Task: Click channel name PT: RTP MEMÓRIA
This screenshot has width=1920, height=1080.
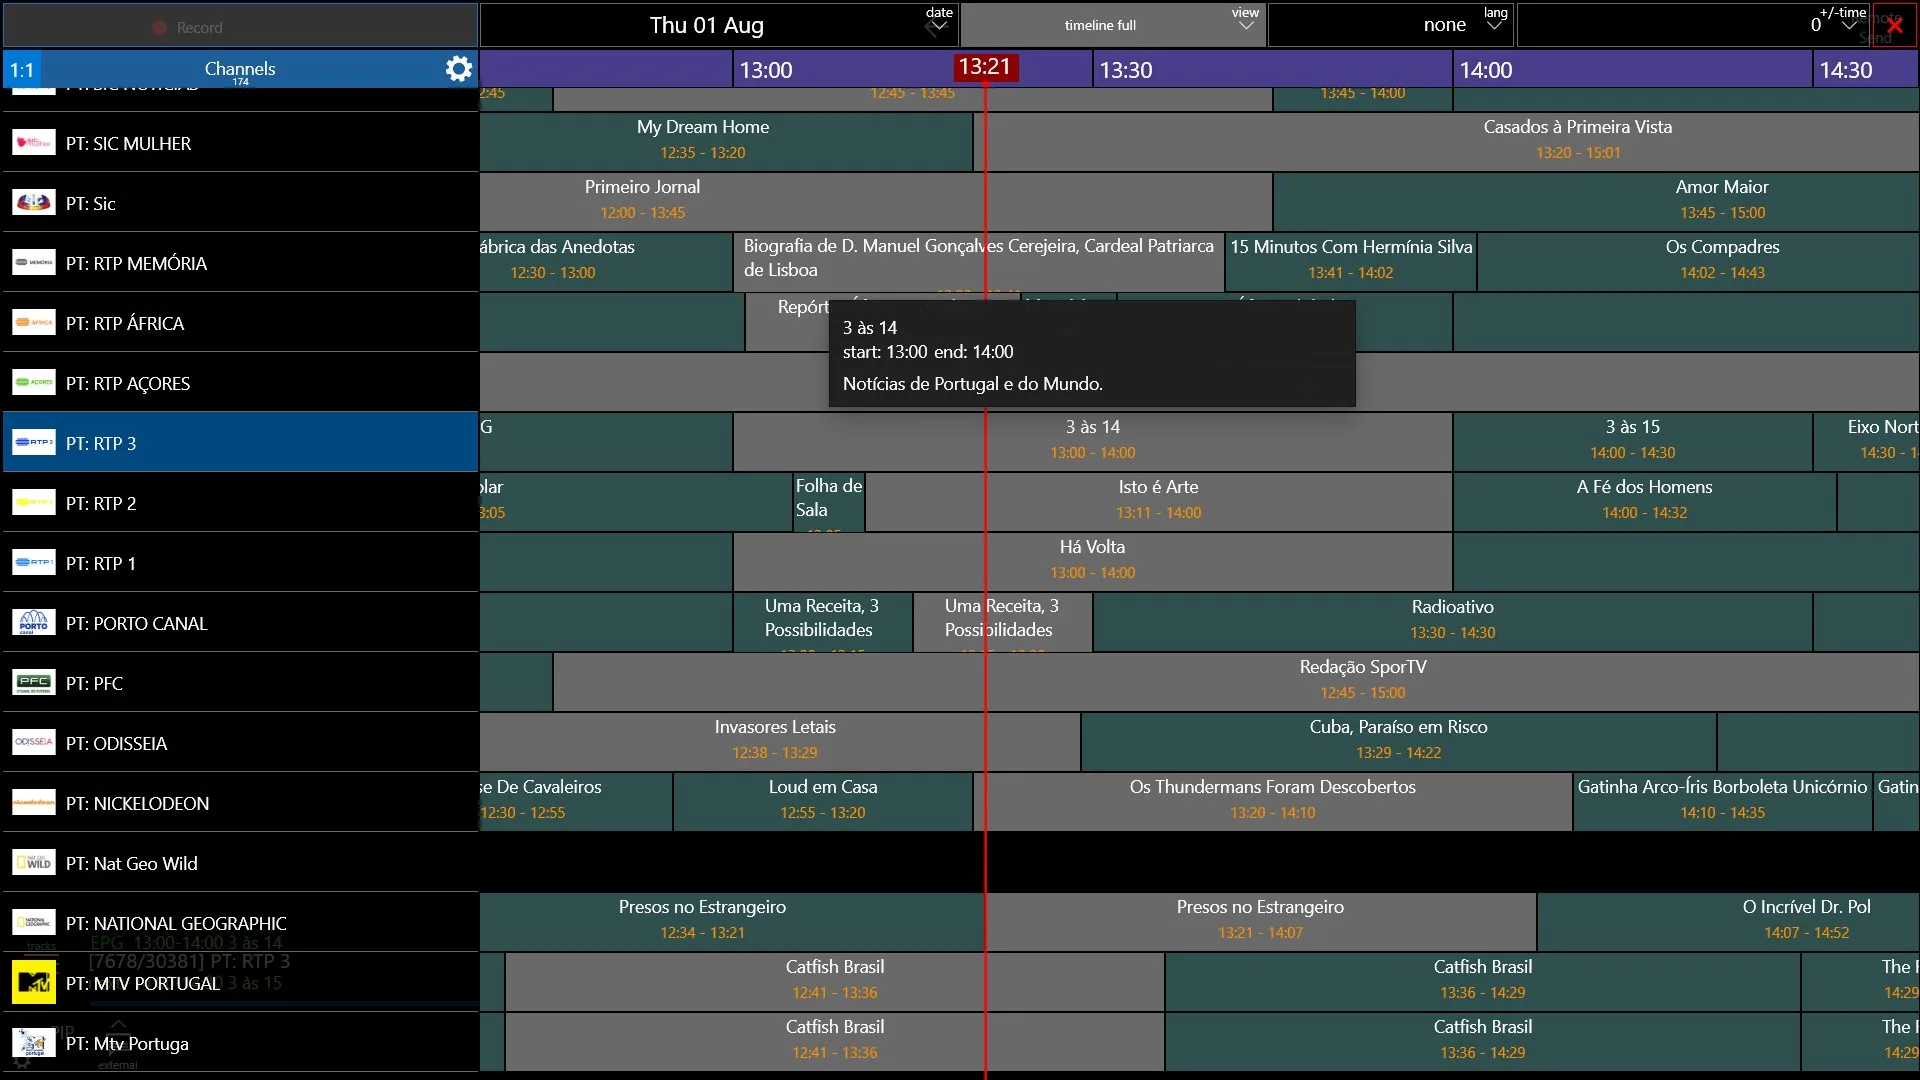Action: coord(136,263)
